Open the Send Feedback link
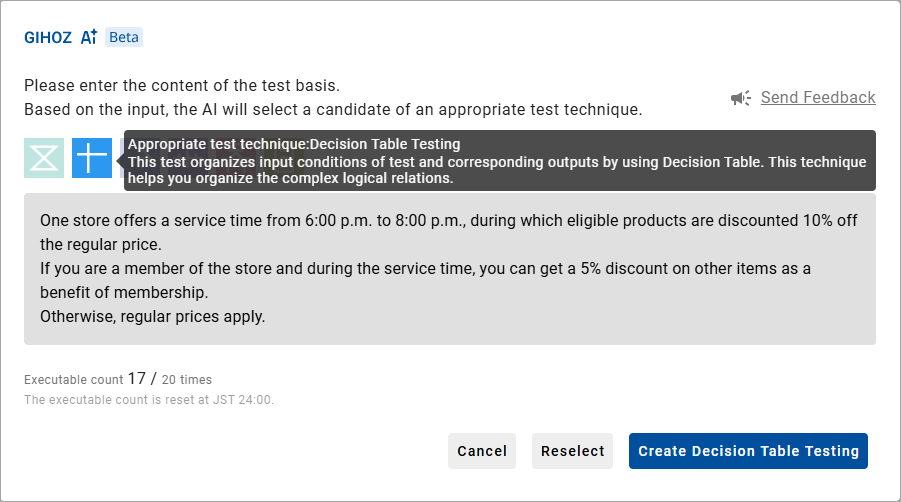The width and height of the screenshot is (901, 502). 817,98
